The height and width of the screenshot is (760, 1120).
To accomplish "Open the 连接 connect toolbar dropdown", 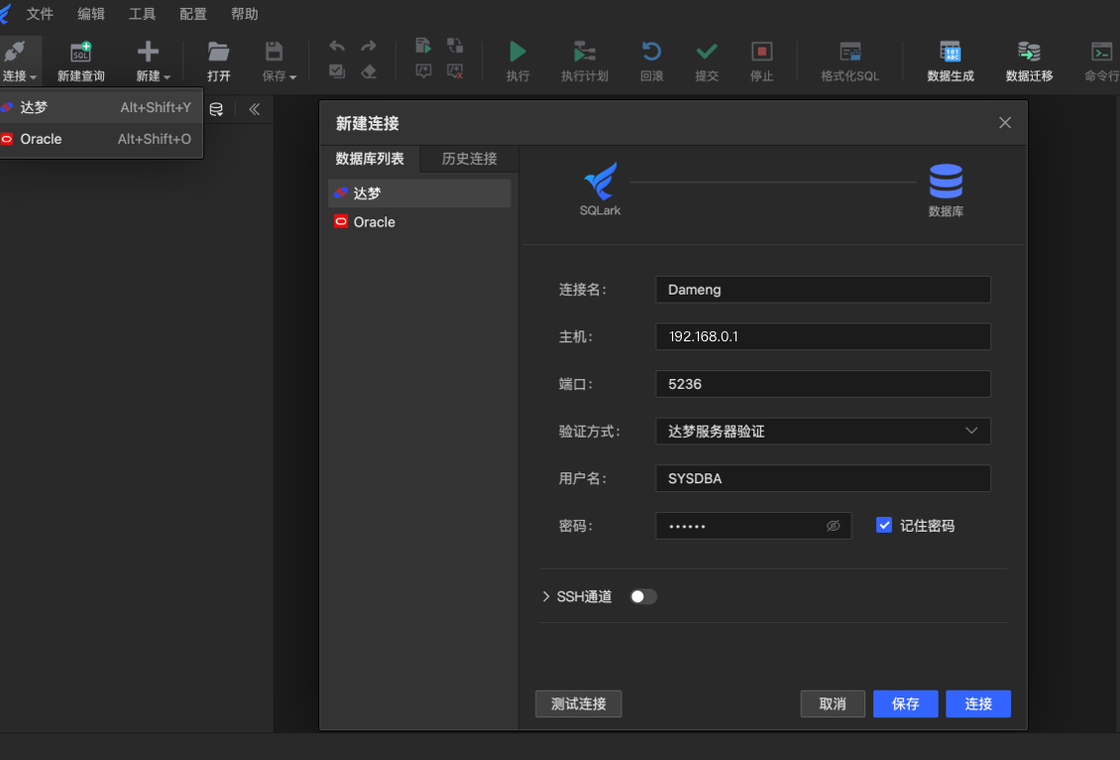I will [x=19, y=61].
